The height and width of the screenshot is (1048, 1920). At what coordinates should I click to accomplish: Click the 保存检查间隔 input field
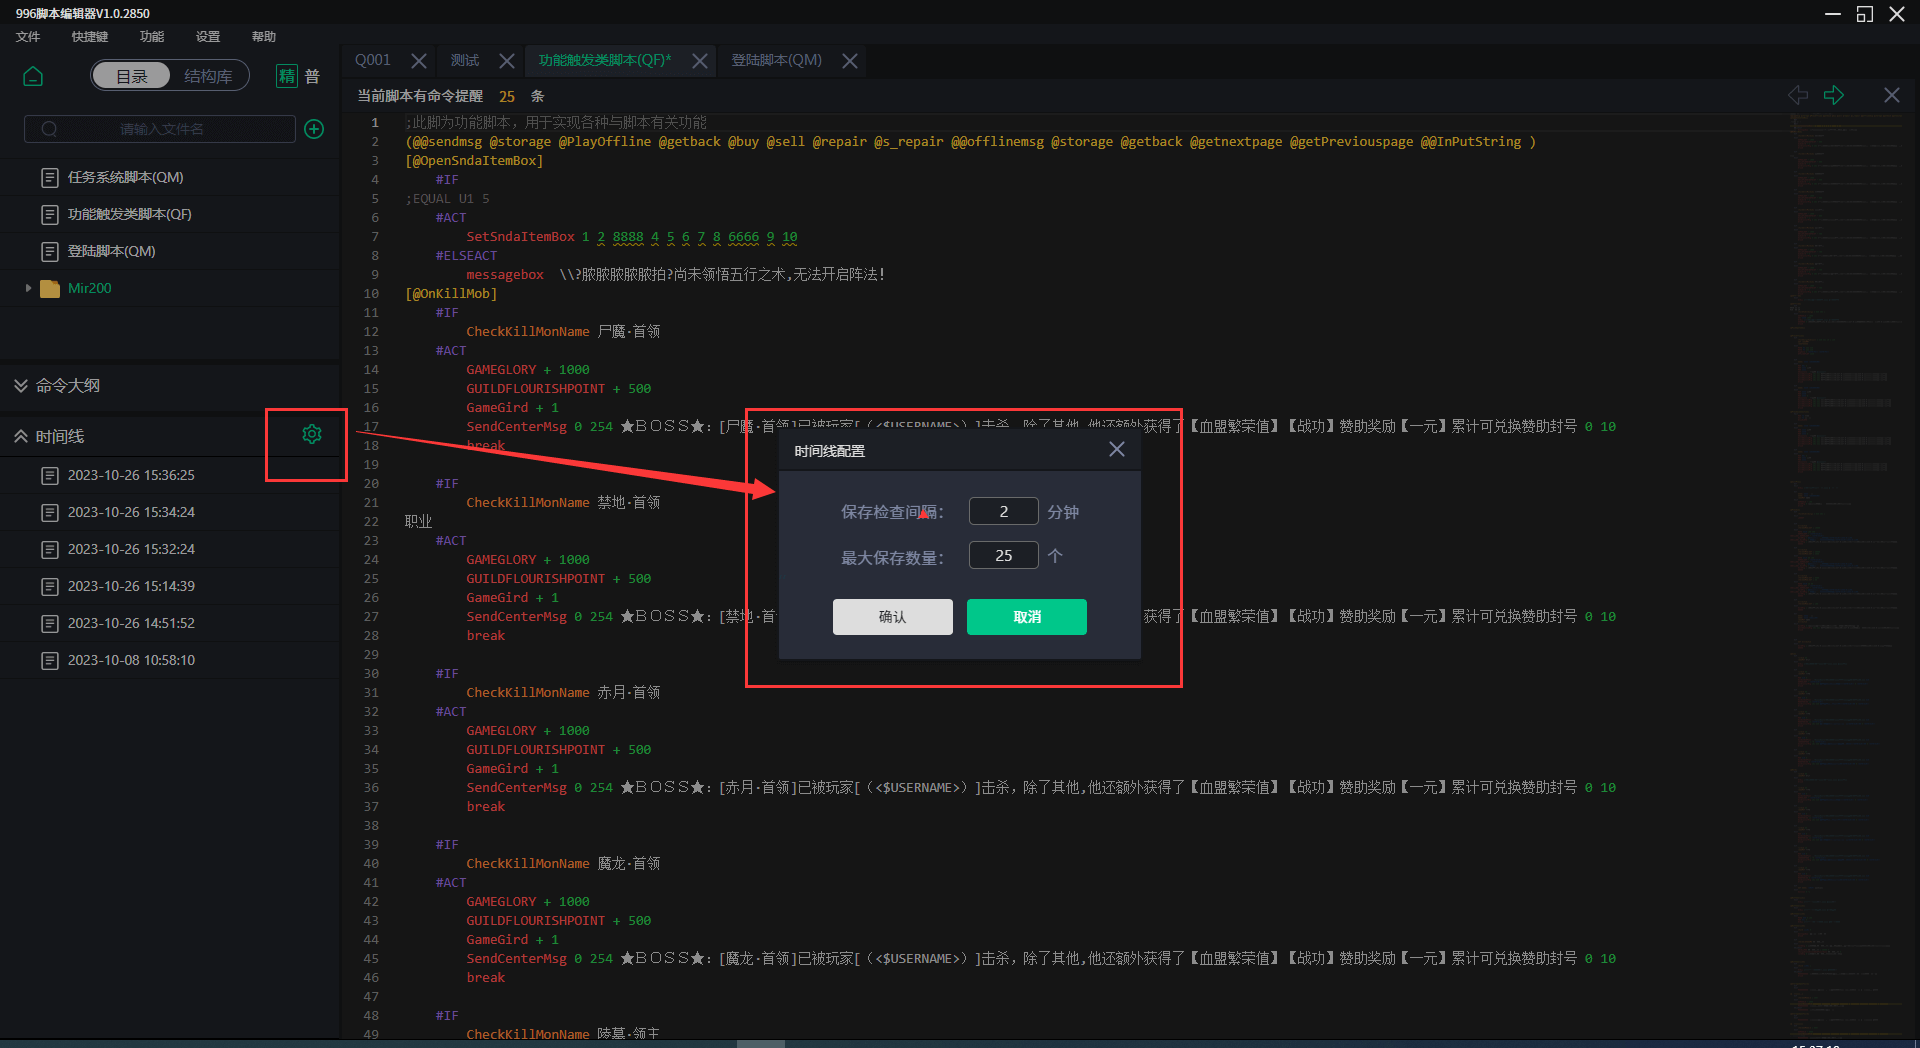(x=1003, y=511)
